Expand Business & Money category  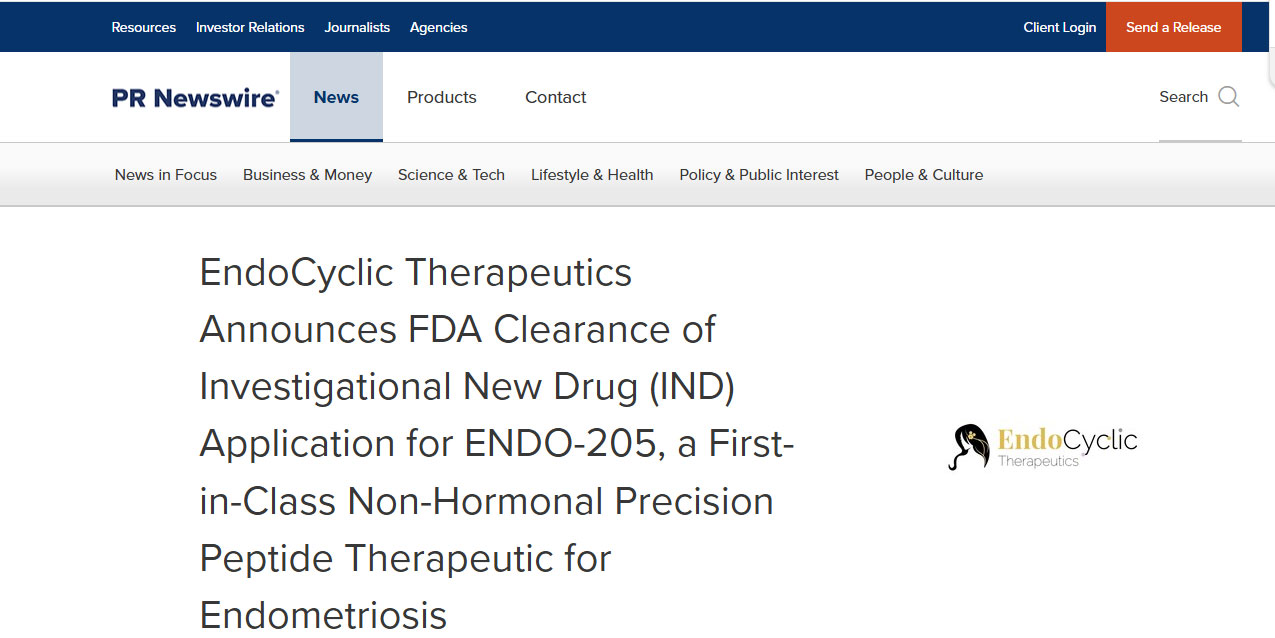(x=307, y=175)
